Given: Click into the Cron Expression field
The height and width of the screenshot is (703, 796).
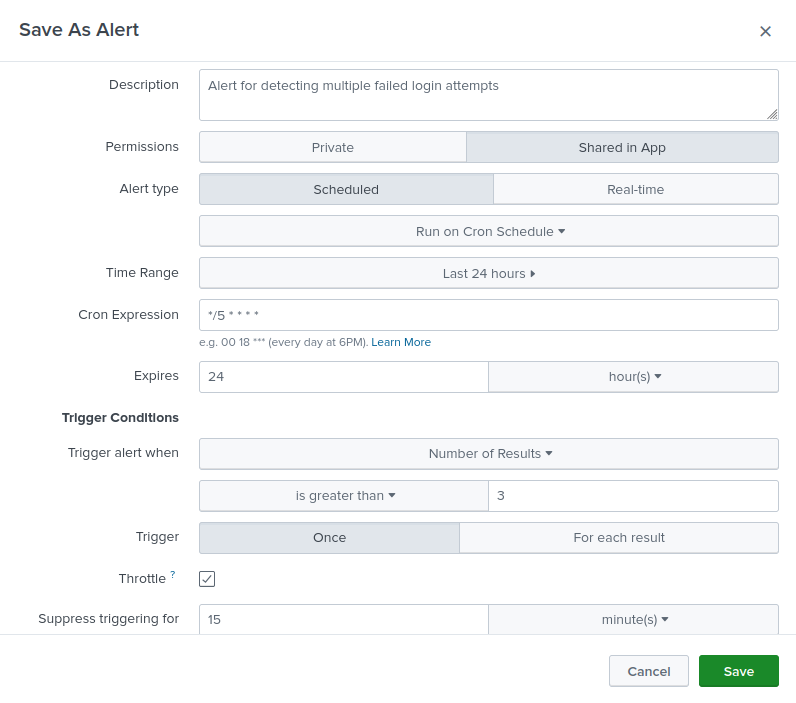Looking at the screenshot, I should pyautogui.click(x=489, y=315).
